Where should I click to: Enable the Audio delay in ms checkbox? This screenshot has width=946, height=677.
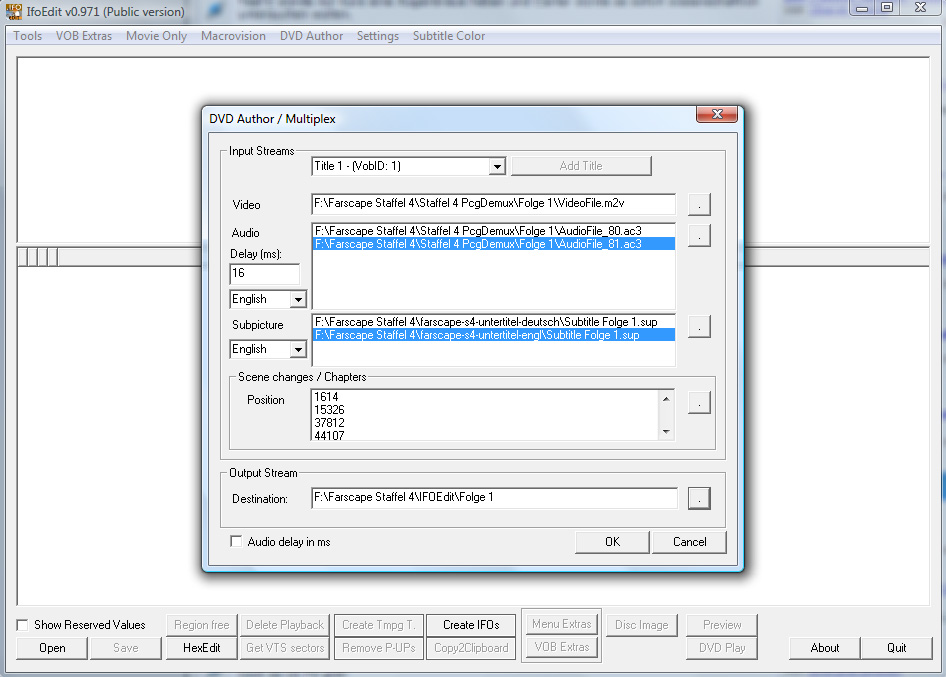coord(237,542)
